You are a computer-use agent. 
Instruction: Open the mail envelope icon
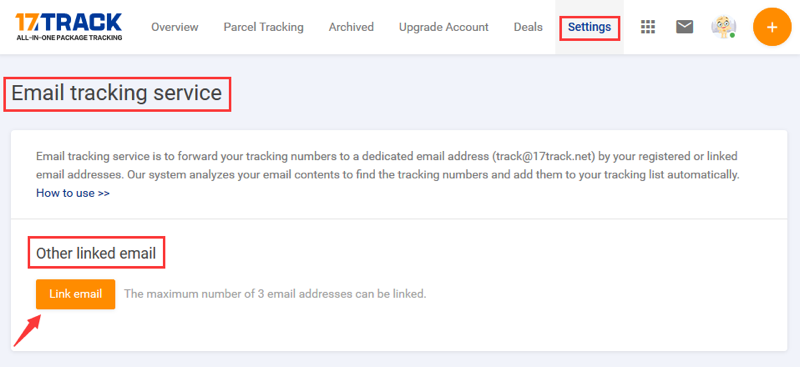click(684, 27)
